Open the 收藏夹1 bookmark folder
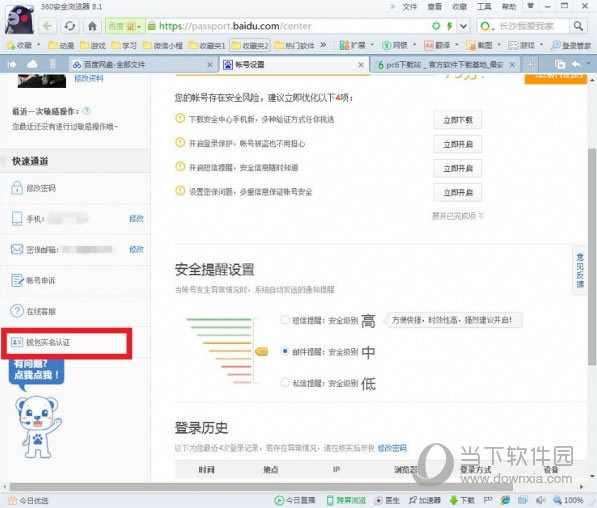The image size is (597, 508). (x=207, y=45)
